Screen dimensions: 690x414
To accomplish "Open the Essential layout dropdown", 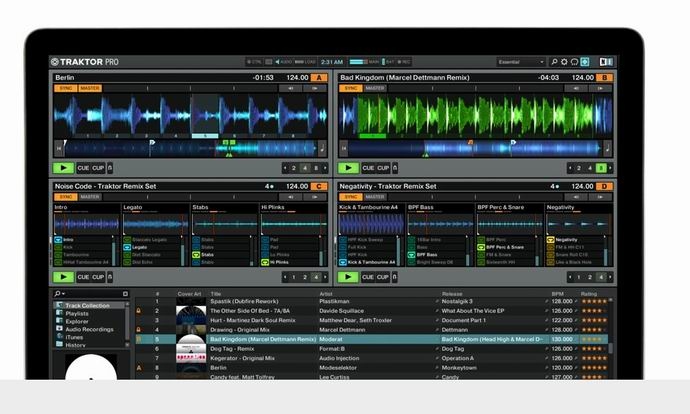I will pos(521,62).
